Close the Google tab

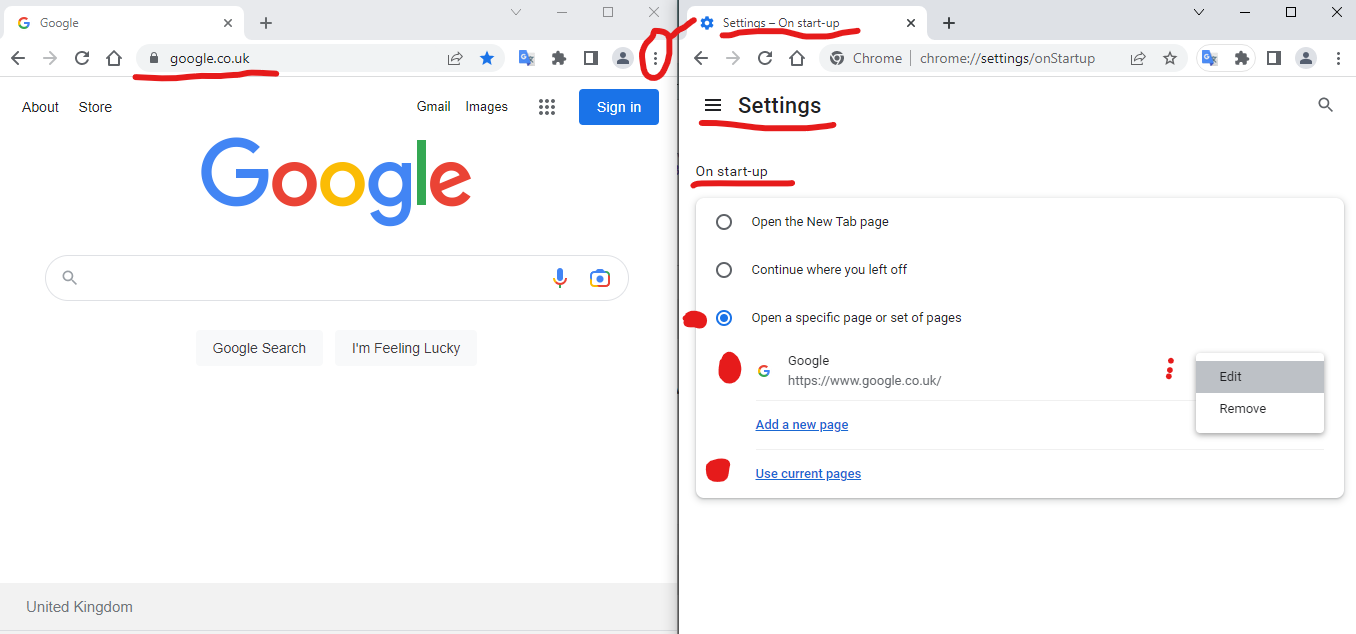coord(228,23)
